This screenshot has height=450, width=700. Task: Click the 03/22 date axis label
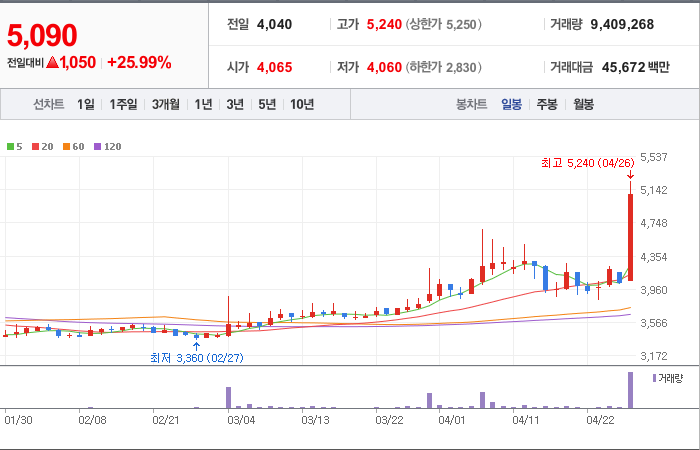[390, 420]
